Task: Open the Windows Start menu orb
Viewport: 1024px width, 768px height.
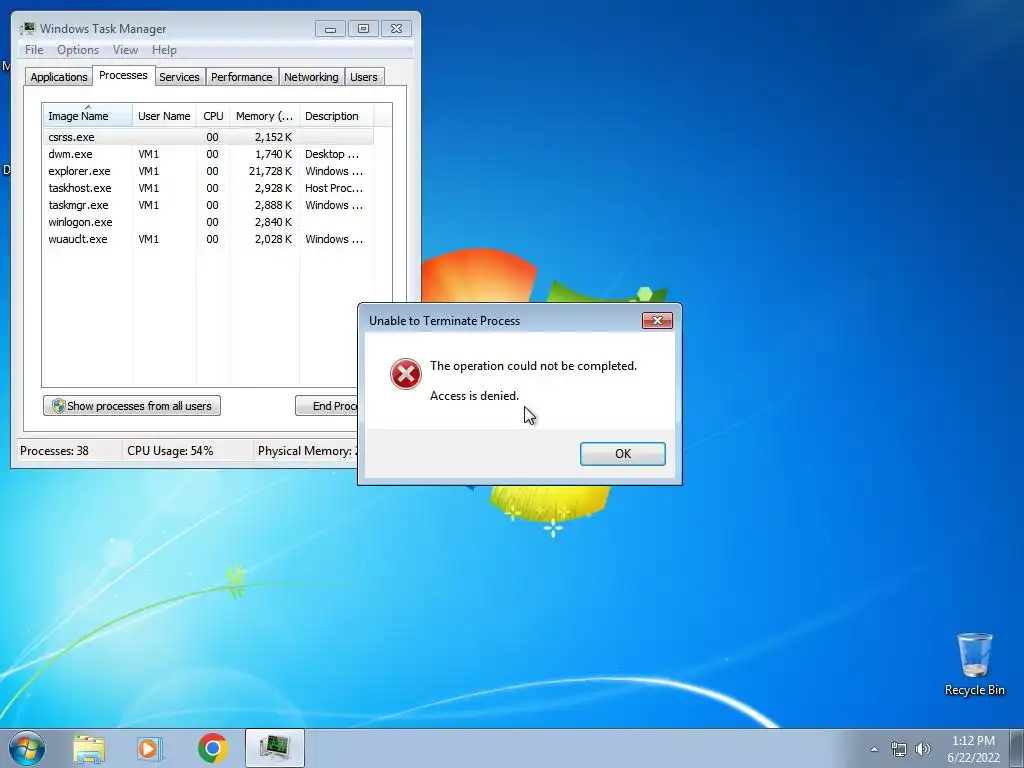Action: pyautogui.click(x=27, y=748)
